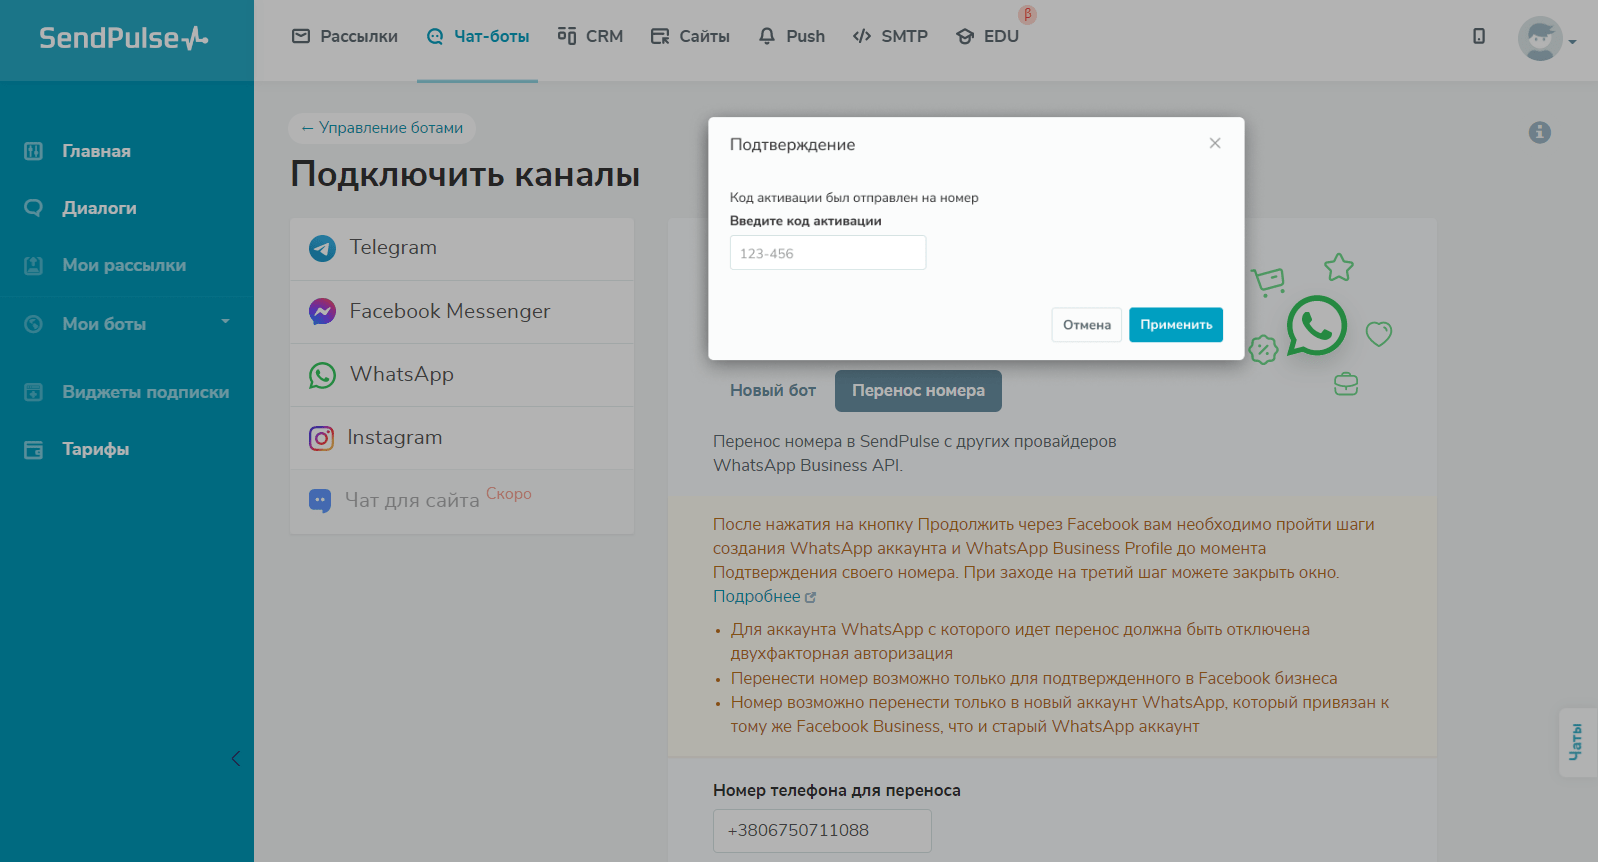Open the user avatar account dropdown

click(1545, 39)
